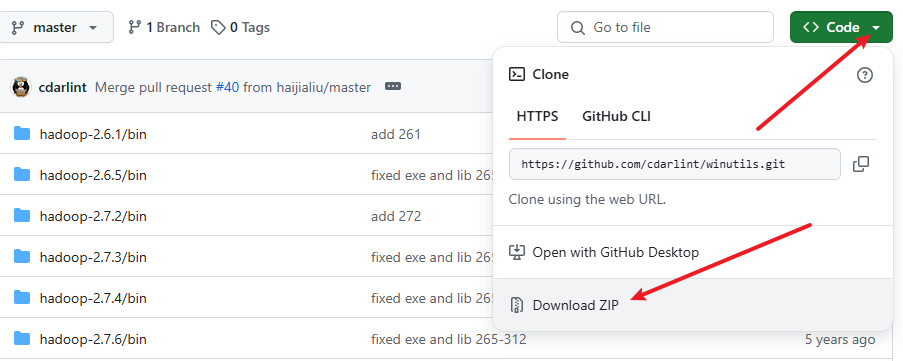Open the cdarlint author link

[x=62, y=88]
